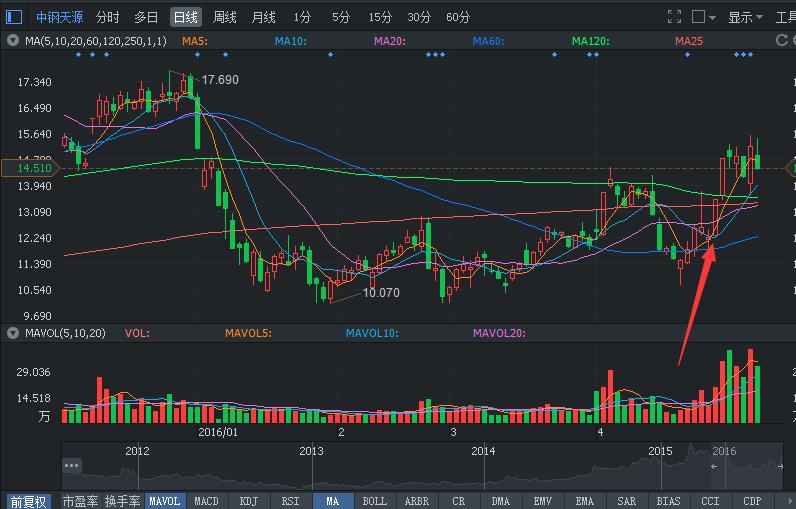Click the square window layout icon

[x=698, y=17]
